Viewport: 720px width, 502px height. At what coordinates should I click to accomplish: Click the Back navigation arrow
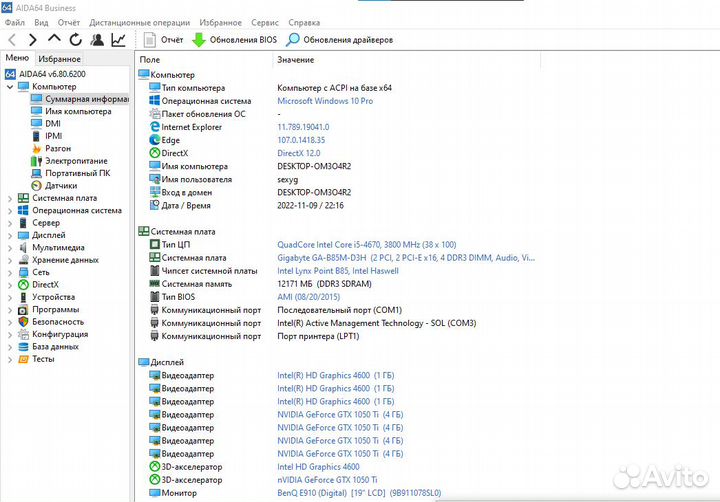11,40
